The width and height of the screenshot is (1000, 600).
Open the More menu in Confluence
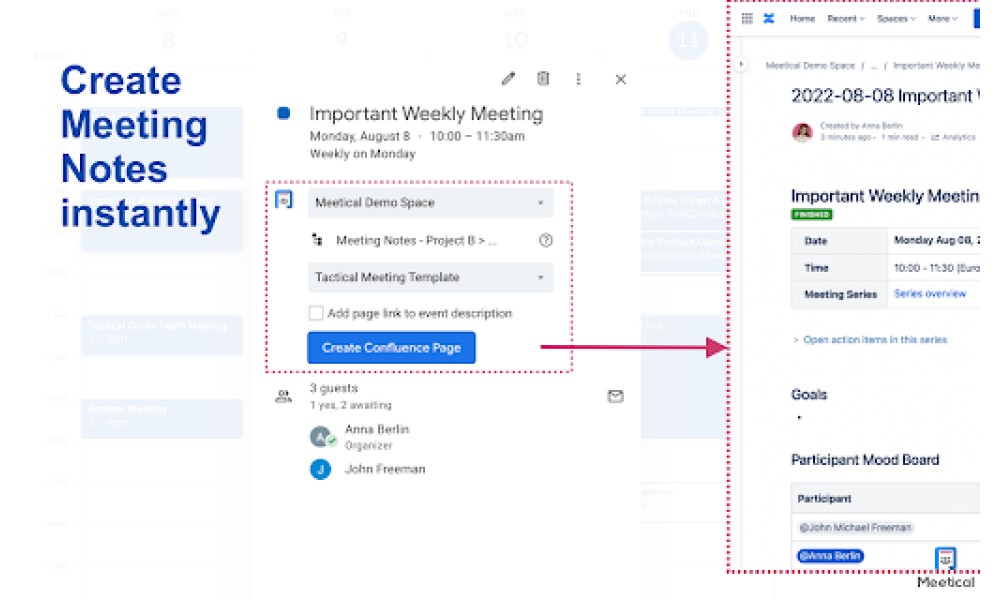[x=942, y=18]
